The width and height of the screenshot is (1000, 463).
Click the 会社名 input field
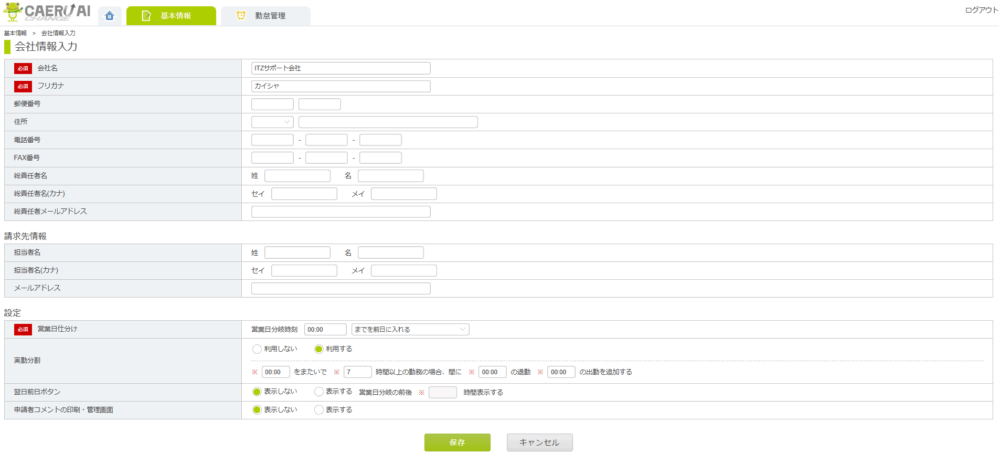[340, 68]
